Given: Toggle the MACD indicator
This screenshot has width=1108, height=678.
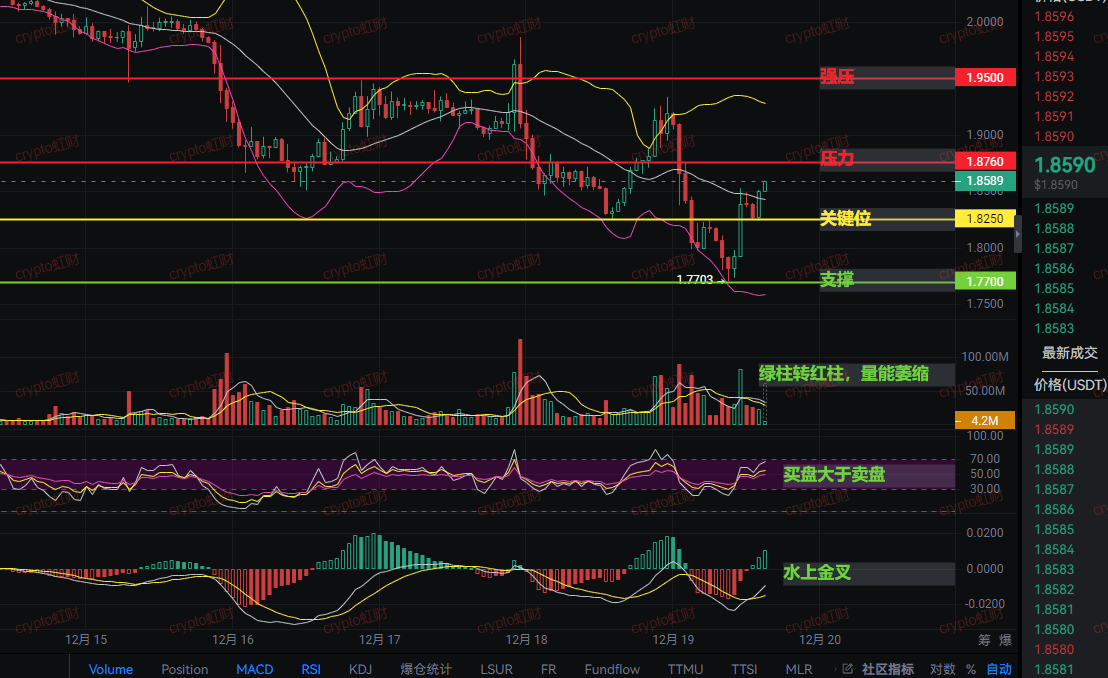Looking at the screenshot, I should (254, 669).
